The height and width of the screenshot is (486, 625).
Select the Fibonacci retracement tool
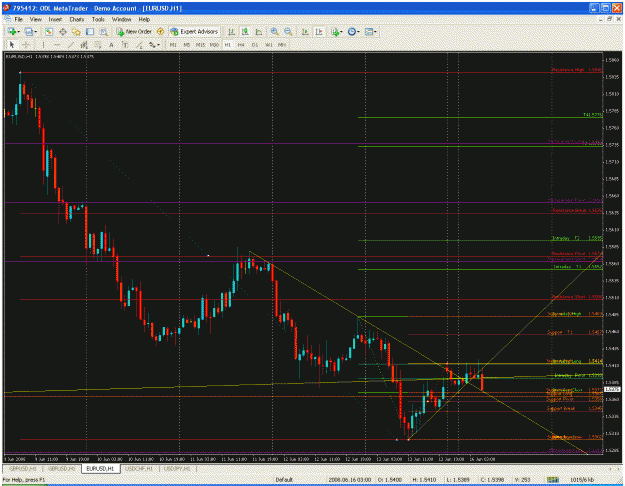point(98,45)
